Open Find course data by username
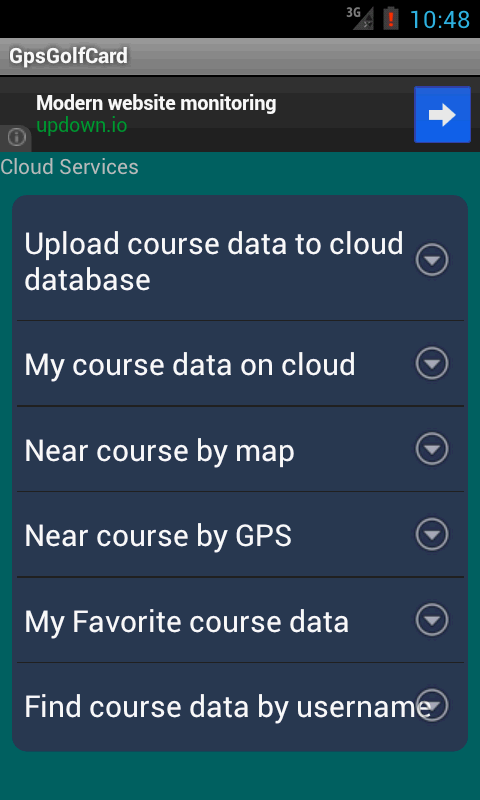 coord(240,706)
